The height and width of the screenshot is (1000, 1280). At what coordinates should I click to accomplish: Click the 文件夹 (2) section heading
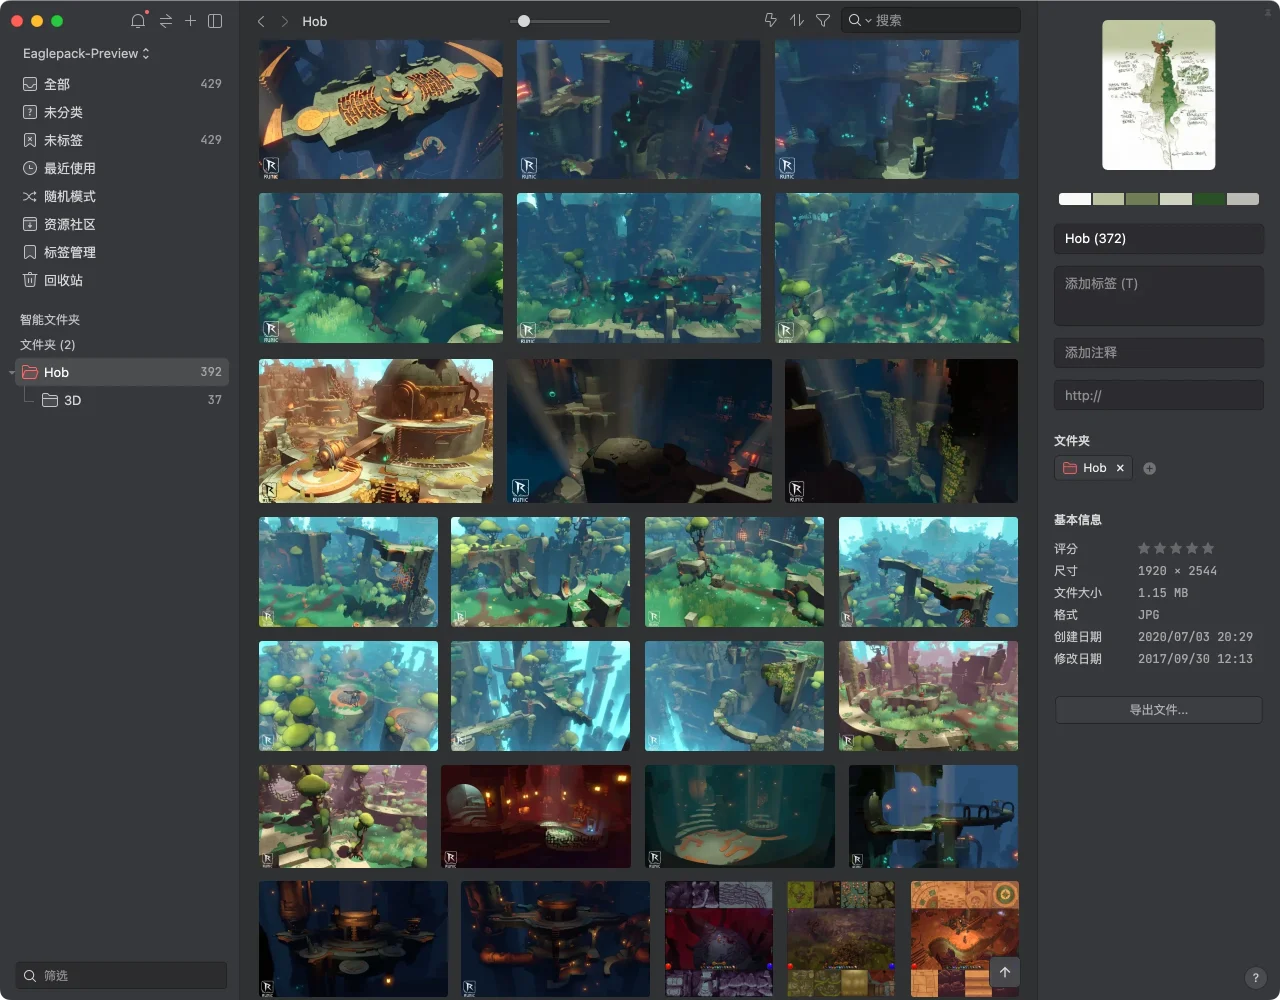pyautogui.click(x=48, y=345)
